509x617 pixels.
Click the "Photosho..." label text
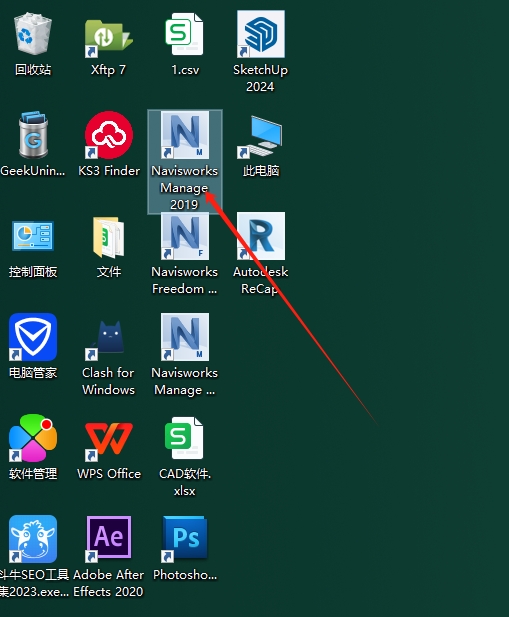[185, 575]
